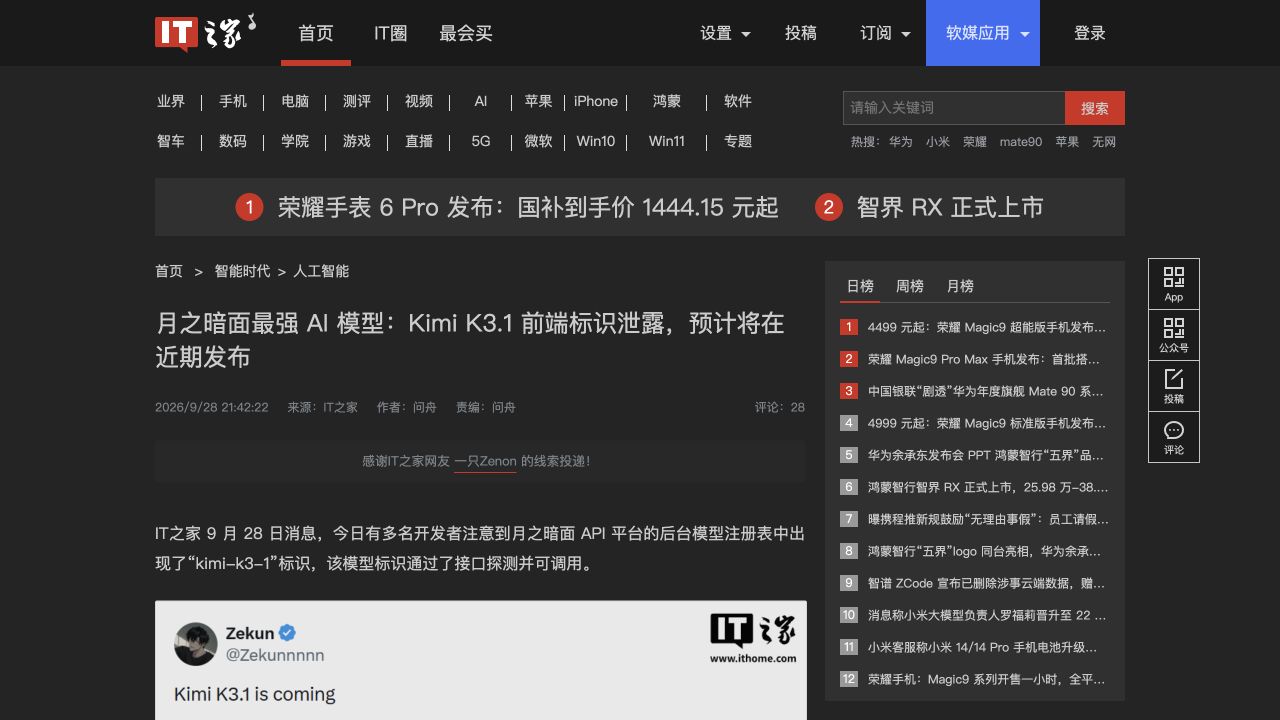Click the tweet image in the article
Viewport: 1280px width, 720px height.
tap(481, 660)
